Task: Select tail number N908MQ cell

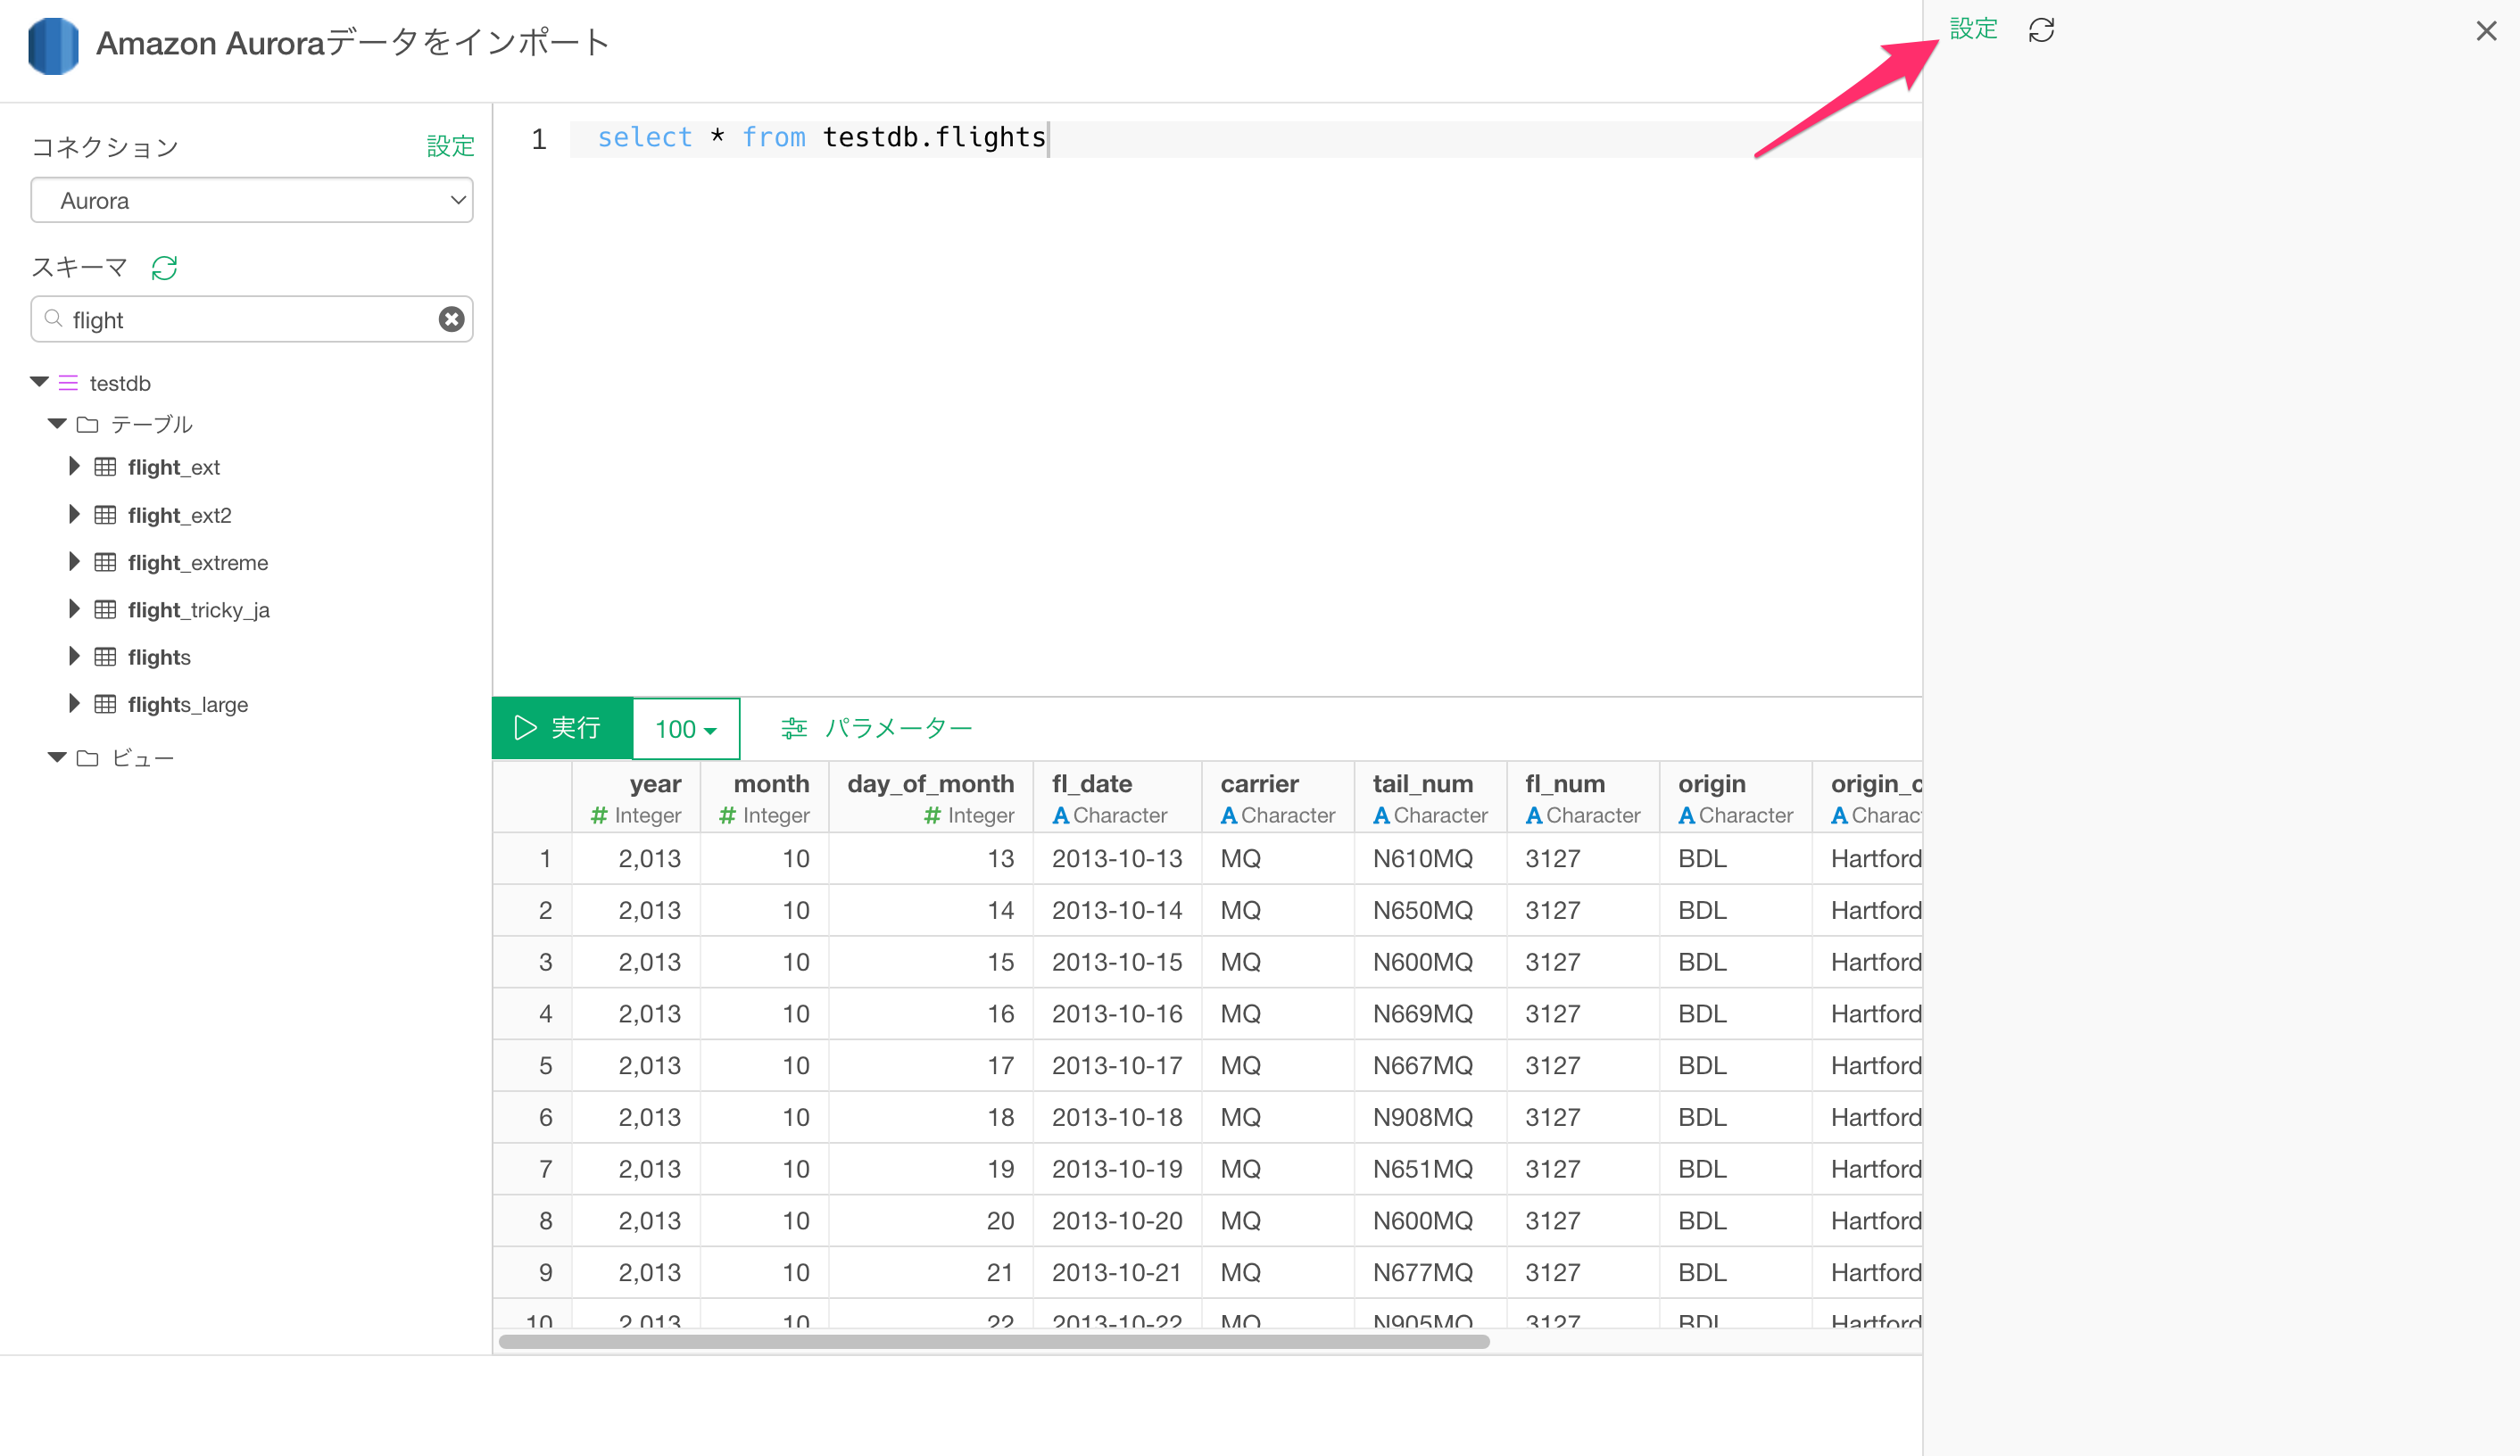Action: point(1430,1117)
